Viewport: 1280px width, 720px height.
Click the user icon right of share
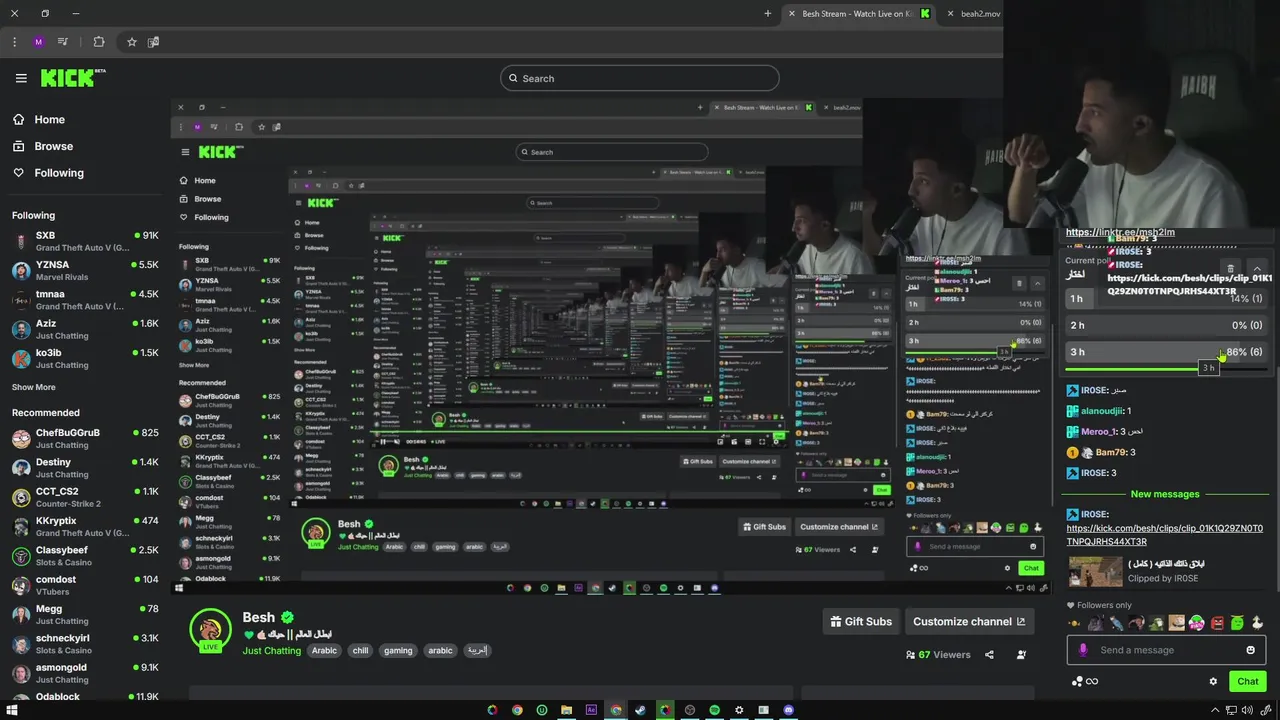1021,655
